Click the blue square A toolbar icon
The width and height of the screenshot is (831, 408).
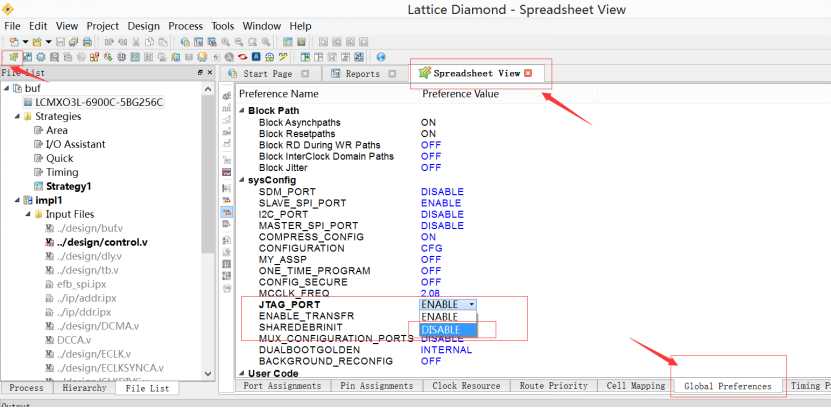tap(256, 57)
